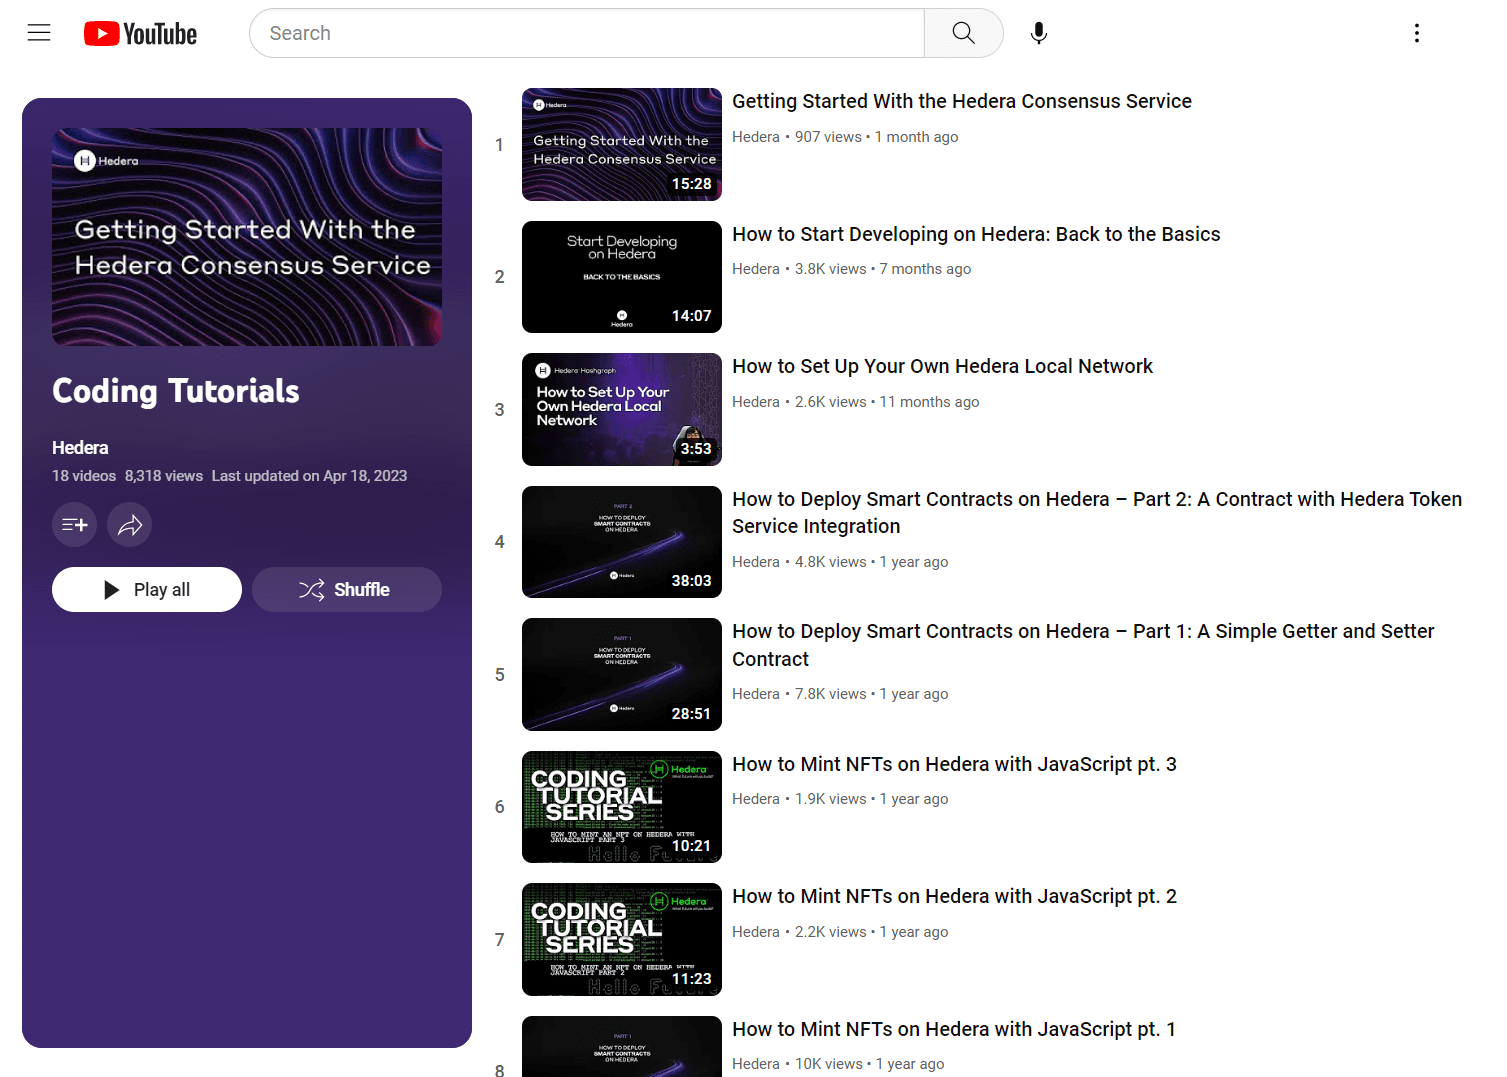Open the three-dot settings menu
This screenshot has width=1507, height=1077.
[1416, 33]
